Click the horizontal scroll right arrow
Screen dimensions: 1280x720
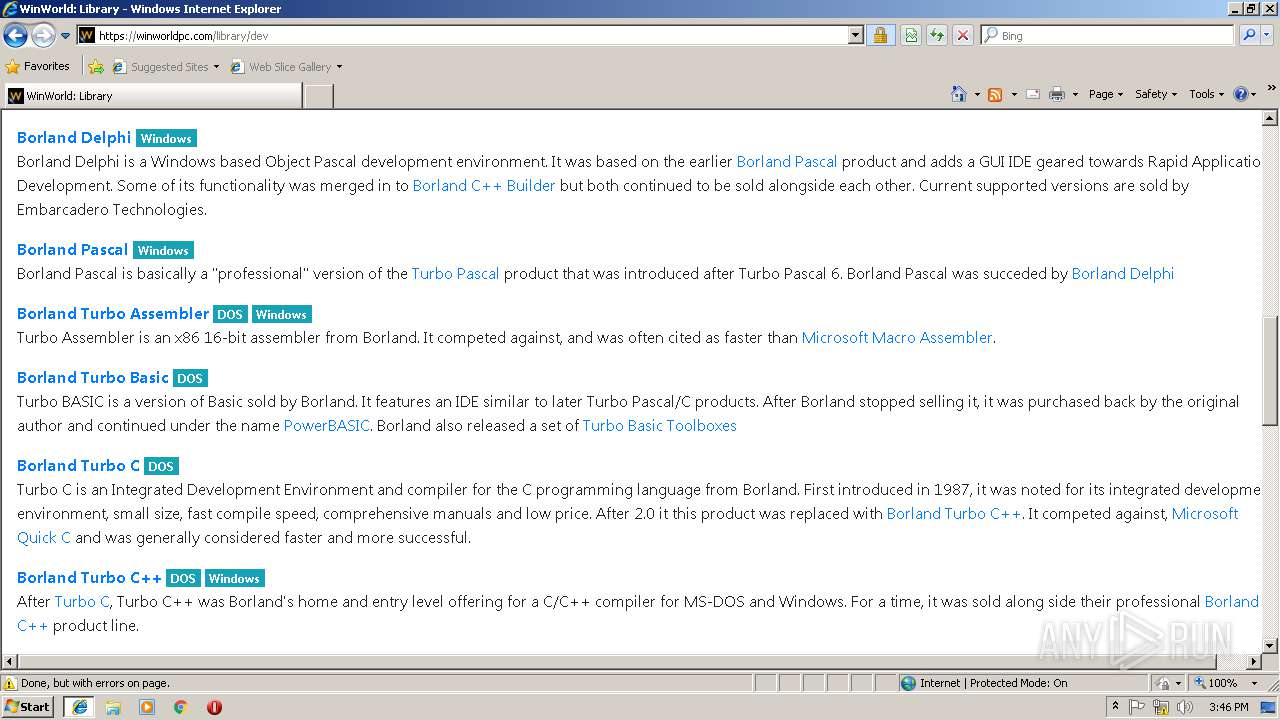pos(1254,661)
